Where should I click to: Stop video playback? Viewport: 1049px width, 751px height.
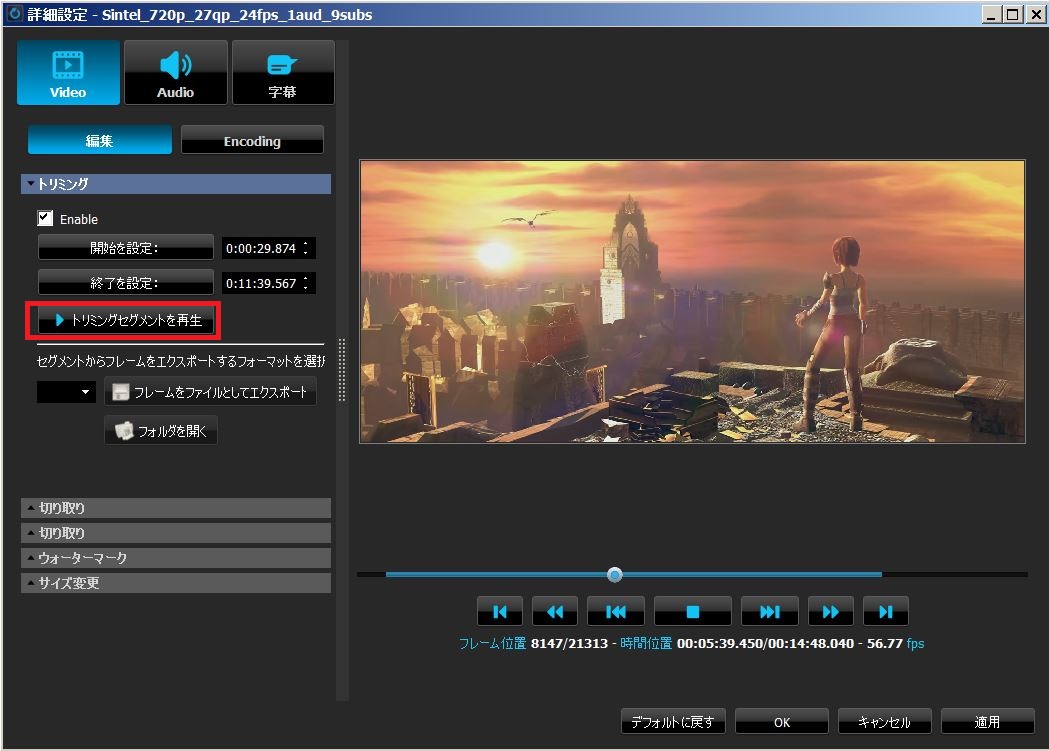coord(693,611)
